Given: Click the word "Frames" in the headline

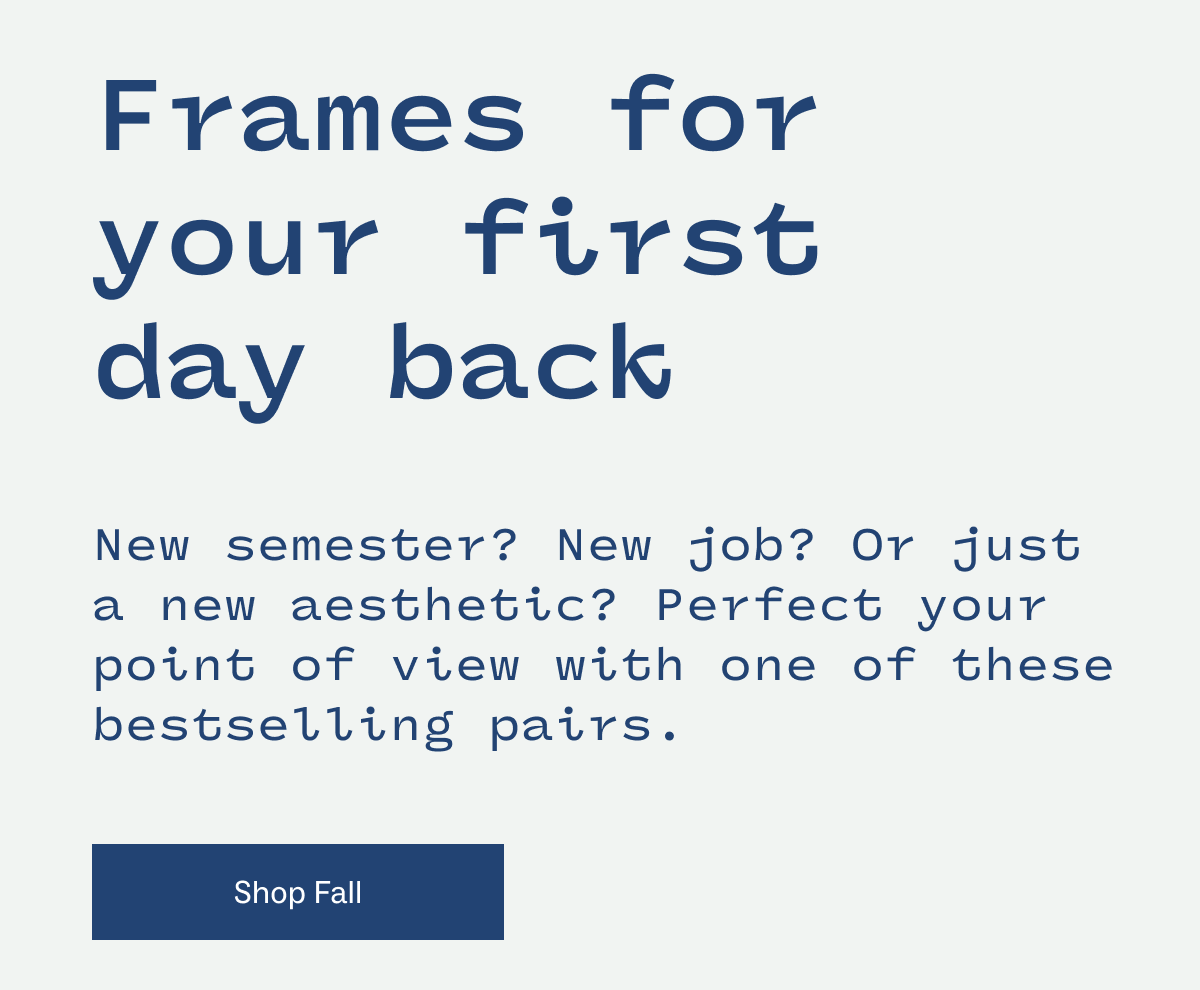Looking at the screenshot, I should [x=313, y=117].
